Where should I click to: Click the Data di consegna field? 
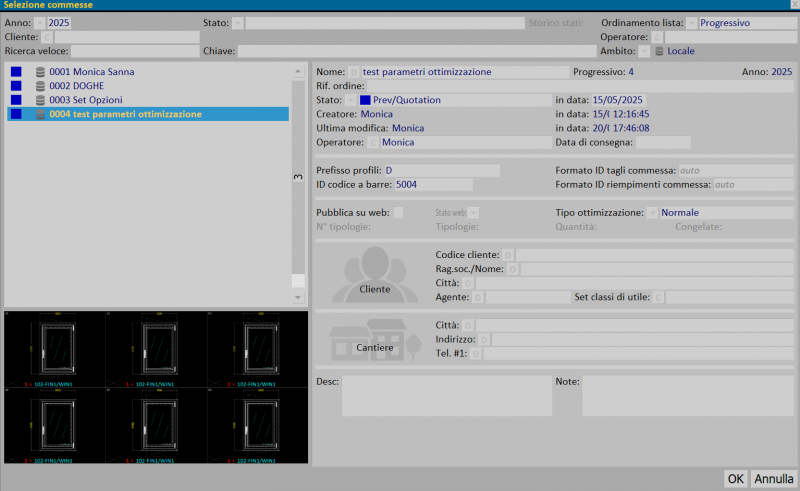click(663, 142)
